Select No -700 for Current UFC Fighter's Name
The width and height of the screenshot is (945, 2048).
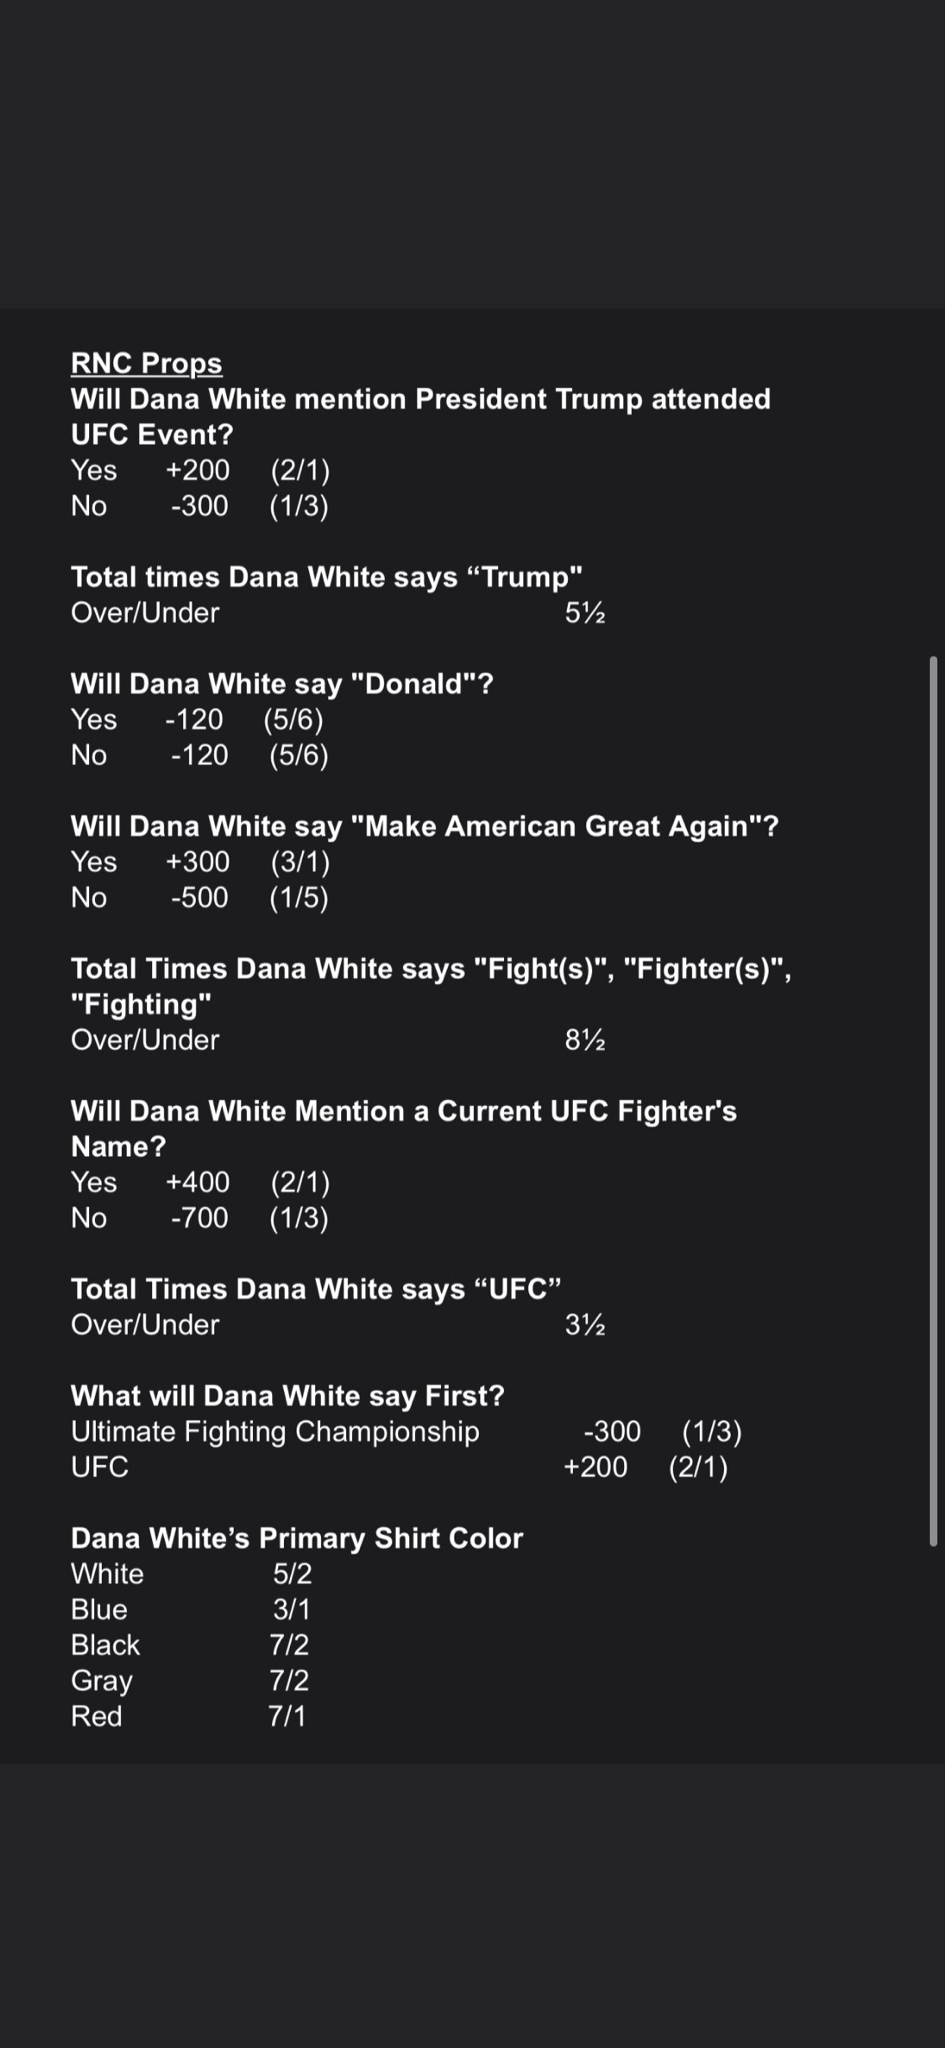click(x=199, y=1218)
